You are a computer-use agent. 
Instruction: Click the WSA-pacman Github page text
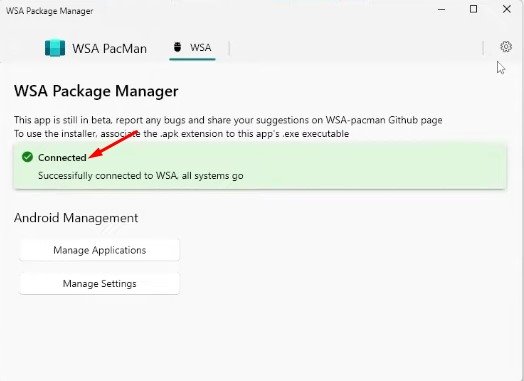(384, 120)
